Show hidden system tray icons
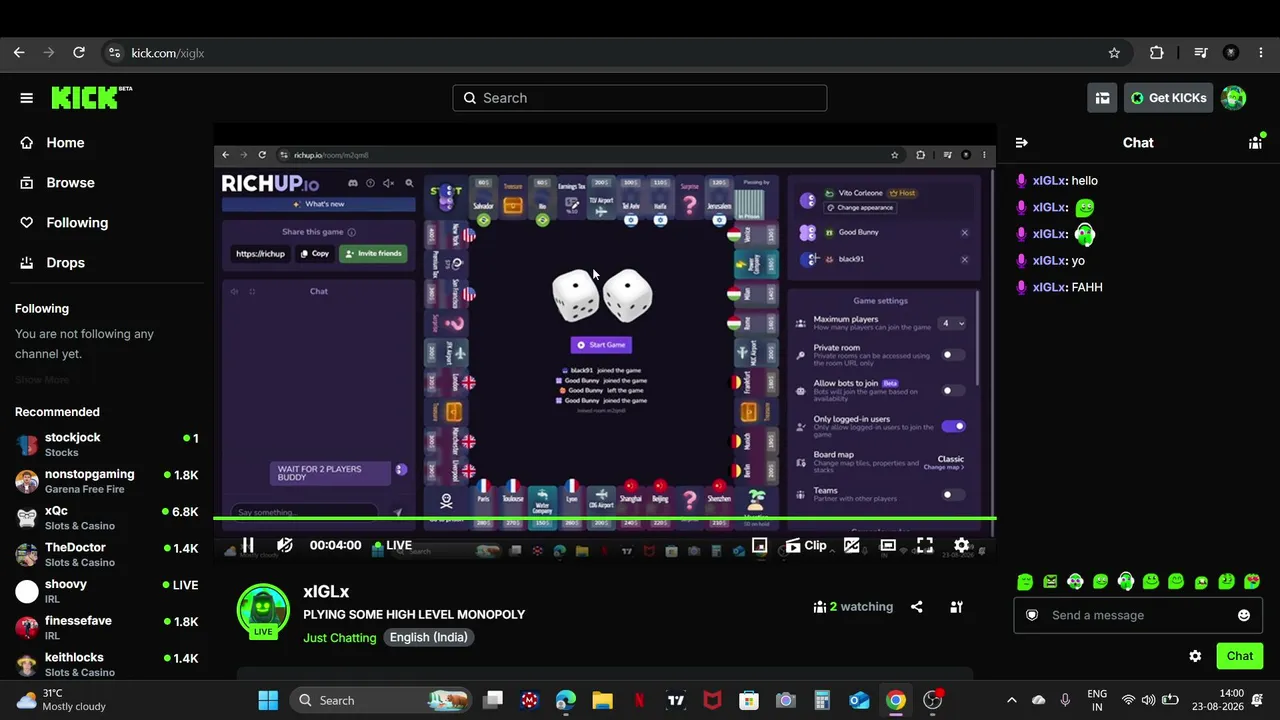Viewport: 1280px width, 720px height. click(x=1011, y=700)
